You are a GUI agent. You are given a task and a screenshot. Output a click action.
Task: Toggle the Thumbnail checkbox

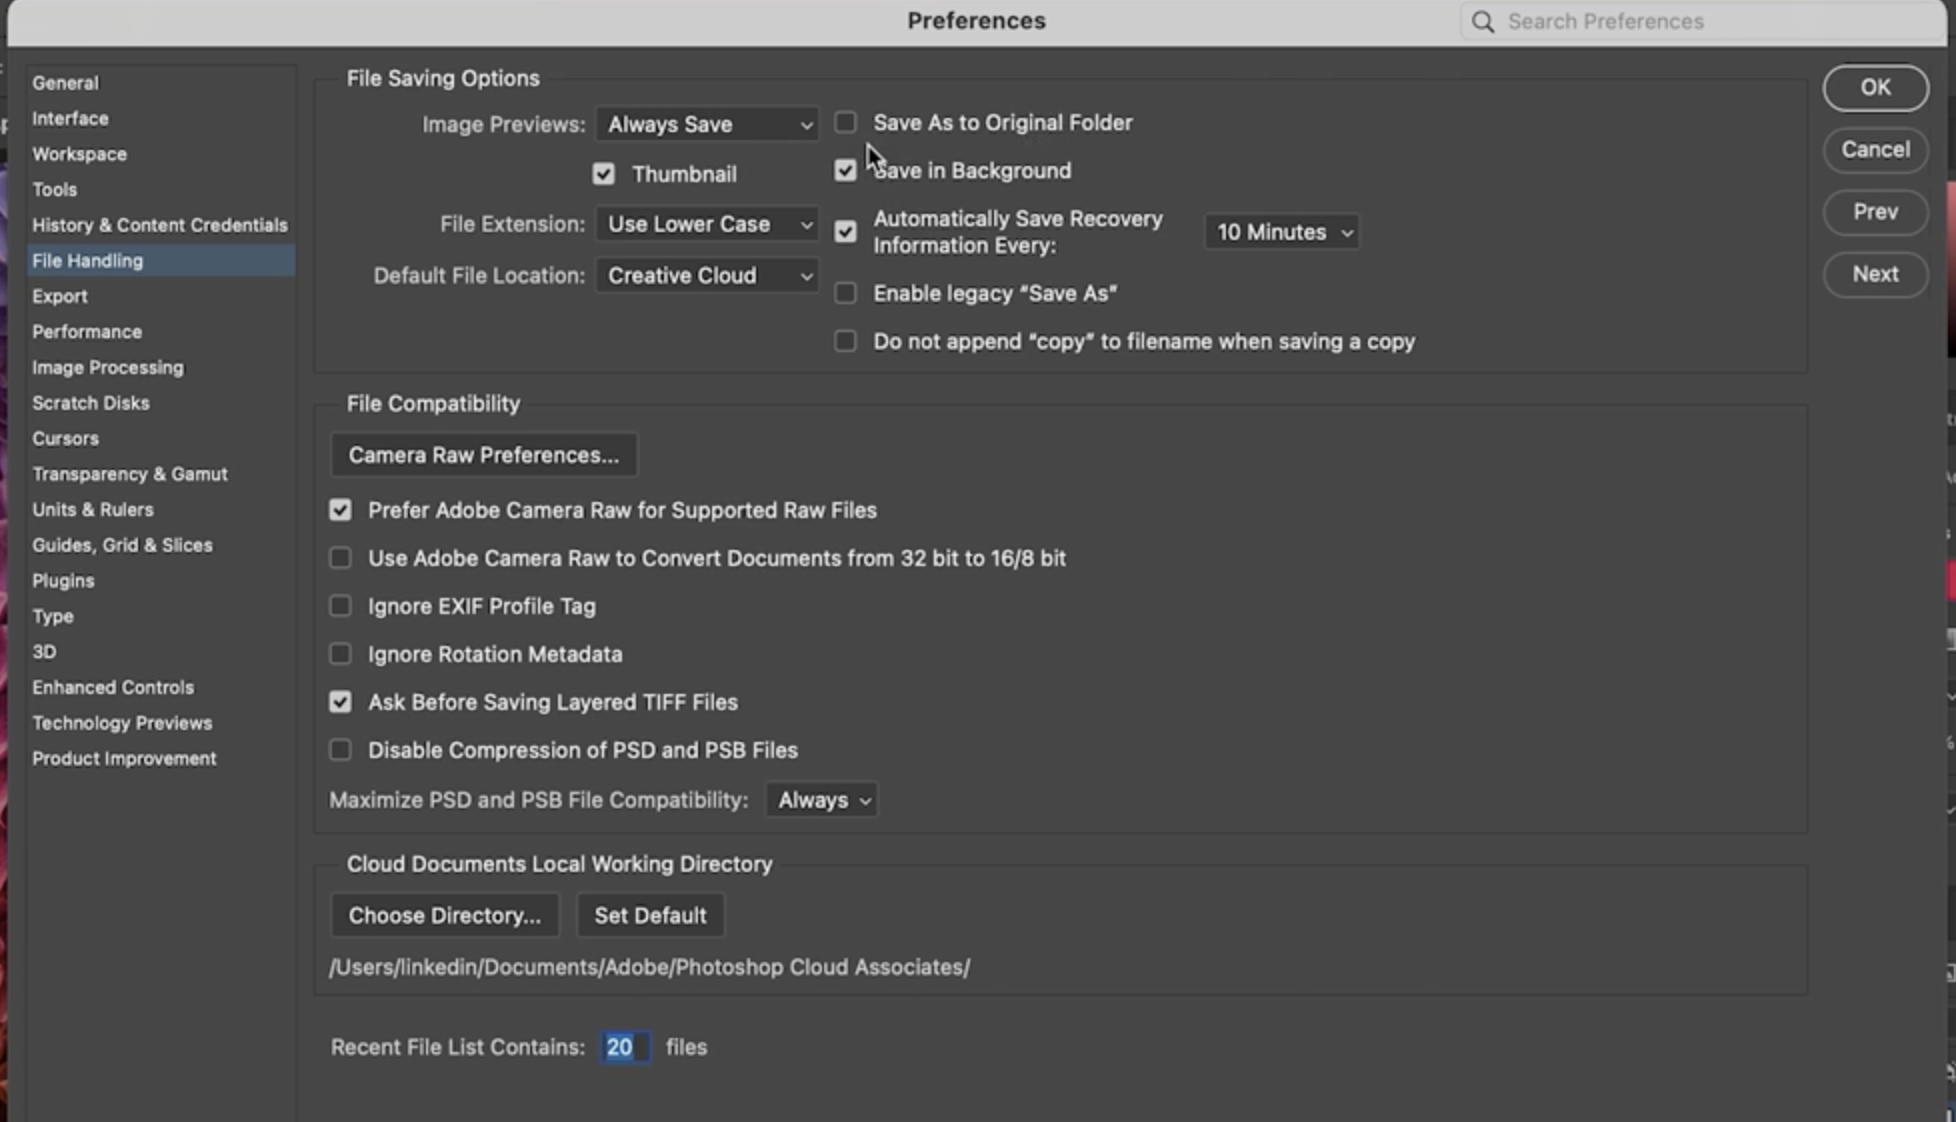click(x=603, y=174)
